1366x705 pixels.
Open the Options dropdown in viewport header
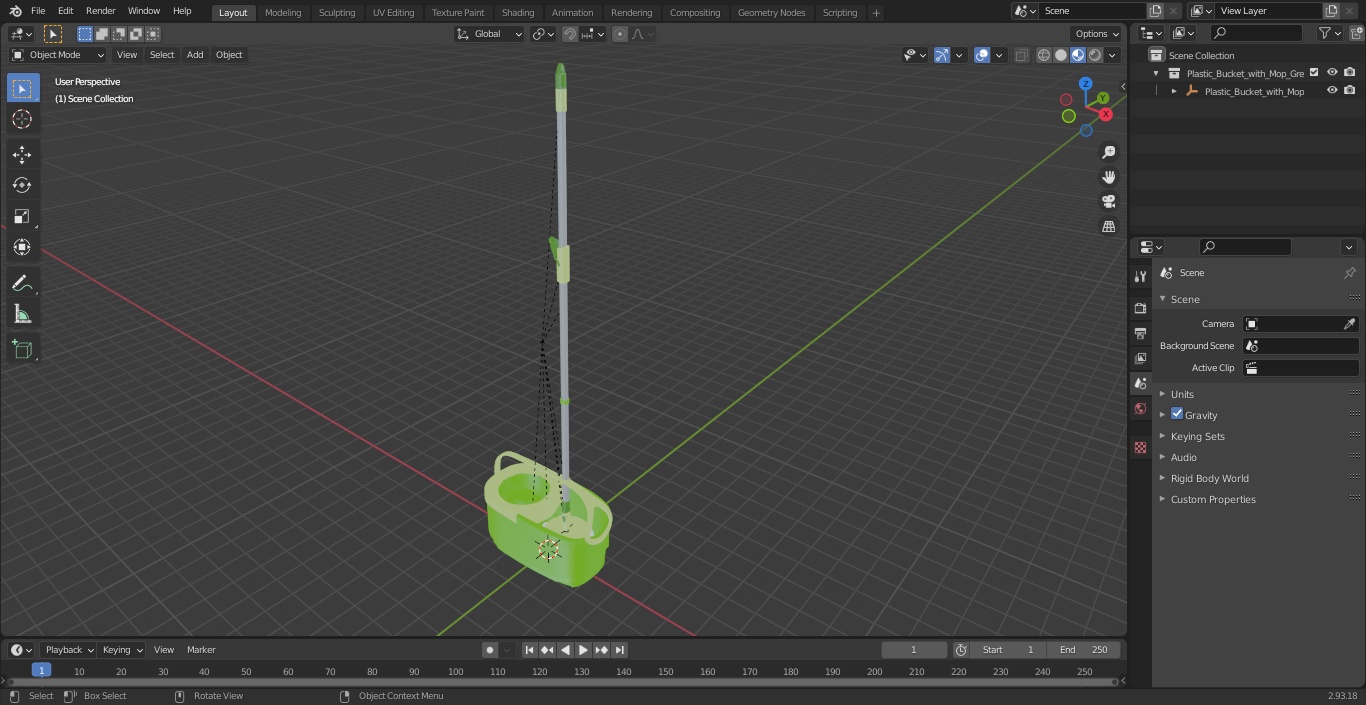pos(1097,34)
